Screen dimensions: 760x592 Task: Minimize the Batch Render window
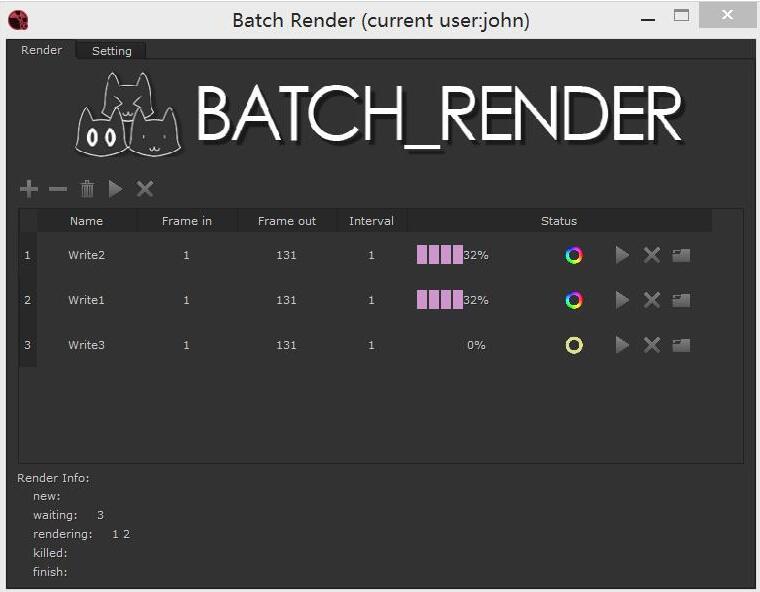tap(648, 19)
